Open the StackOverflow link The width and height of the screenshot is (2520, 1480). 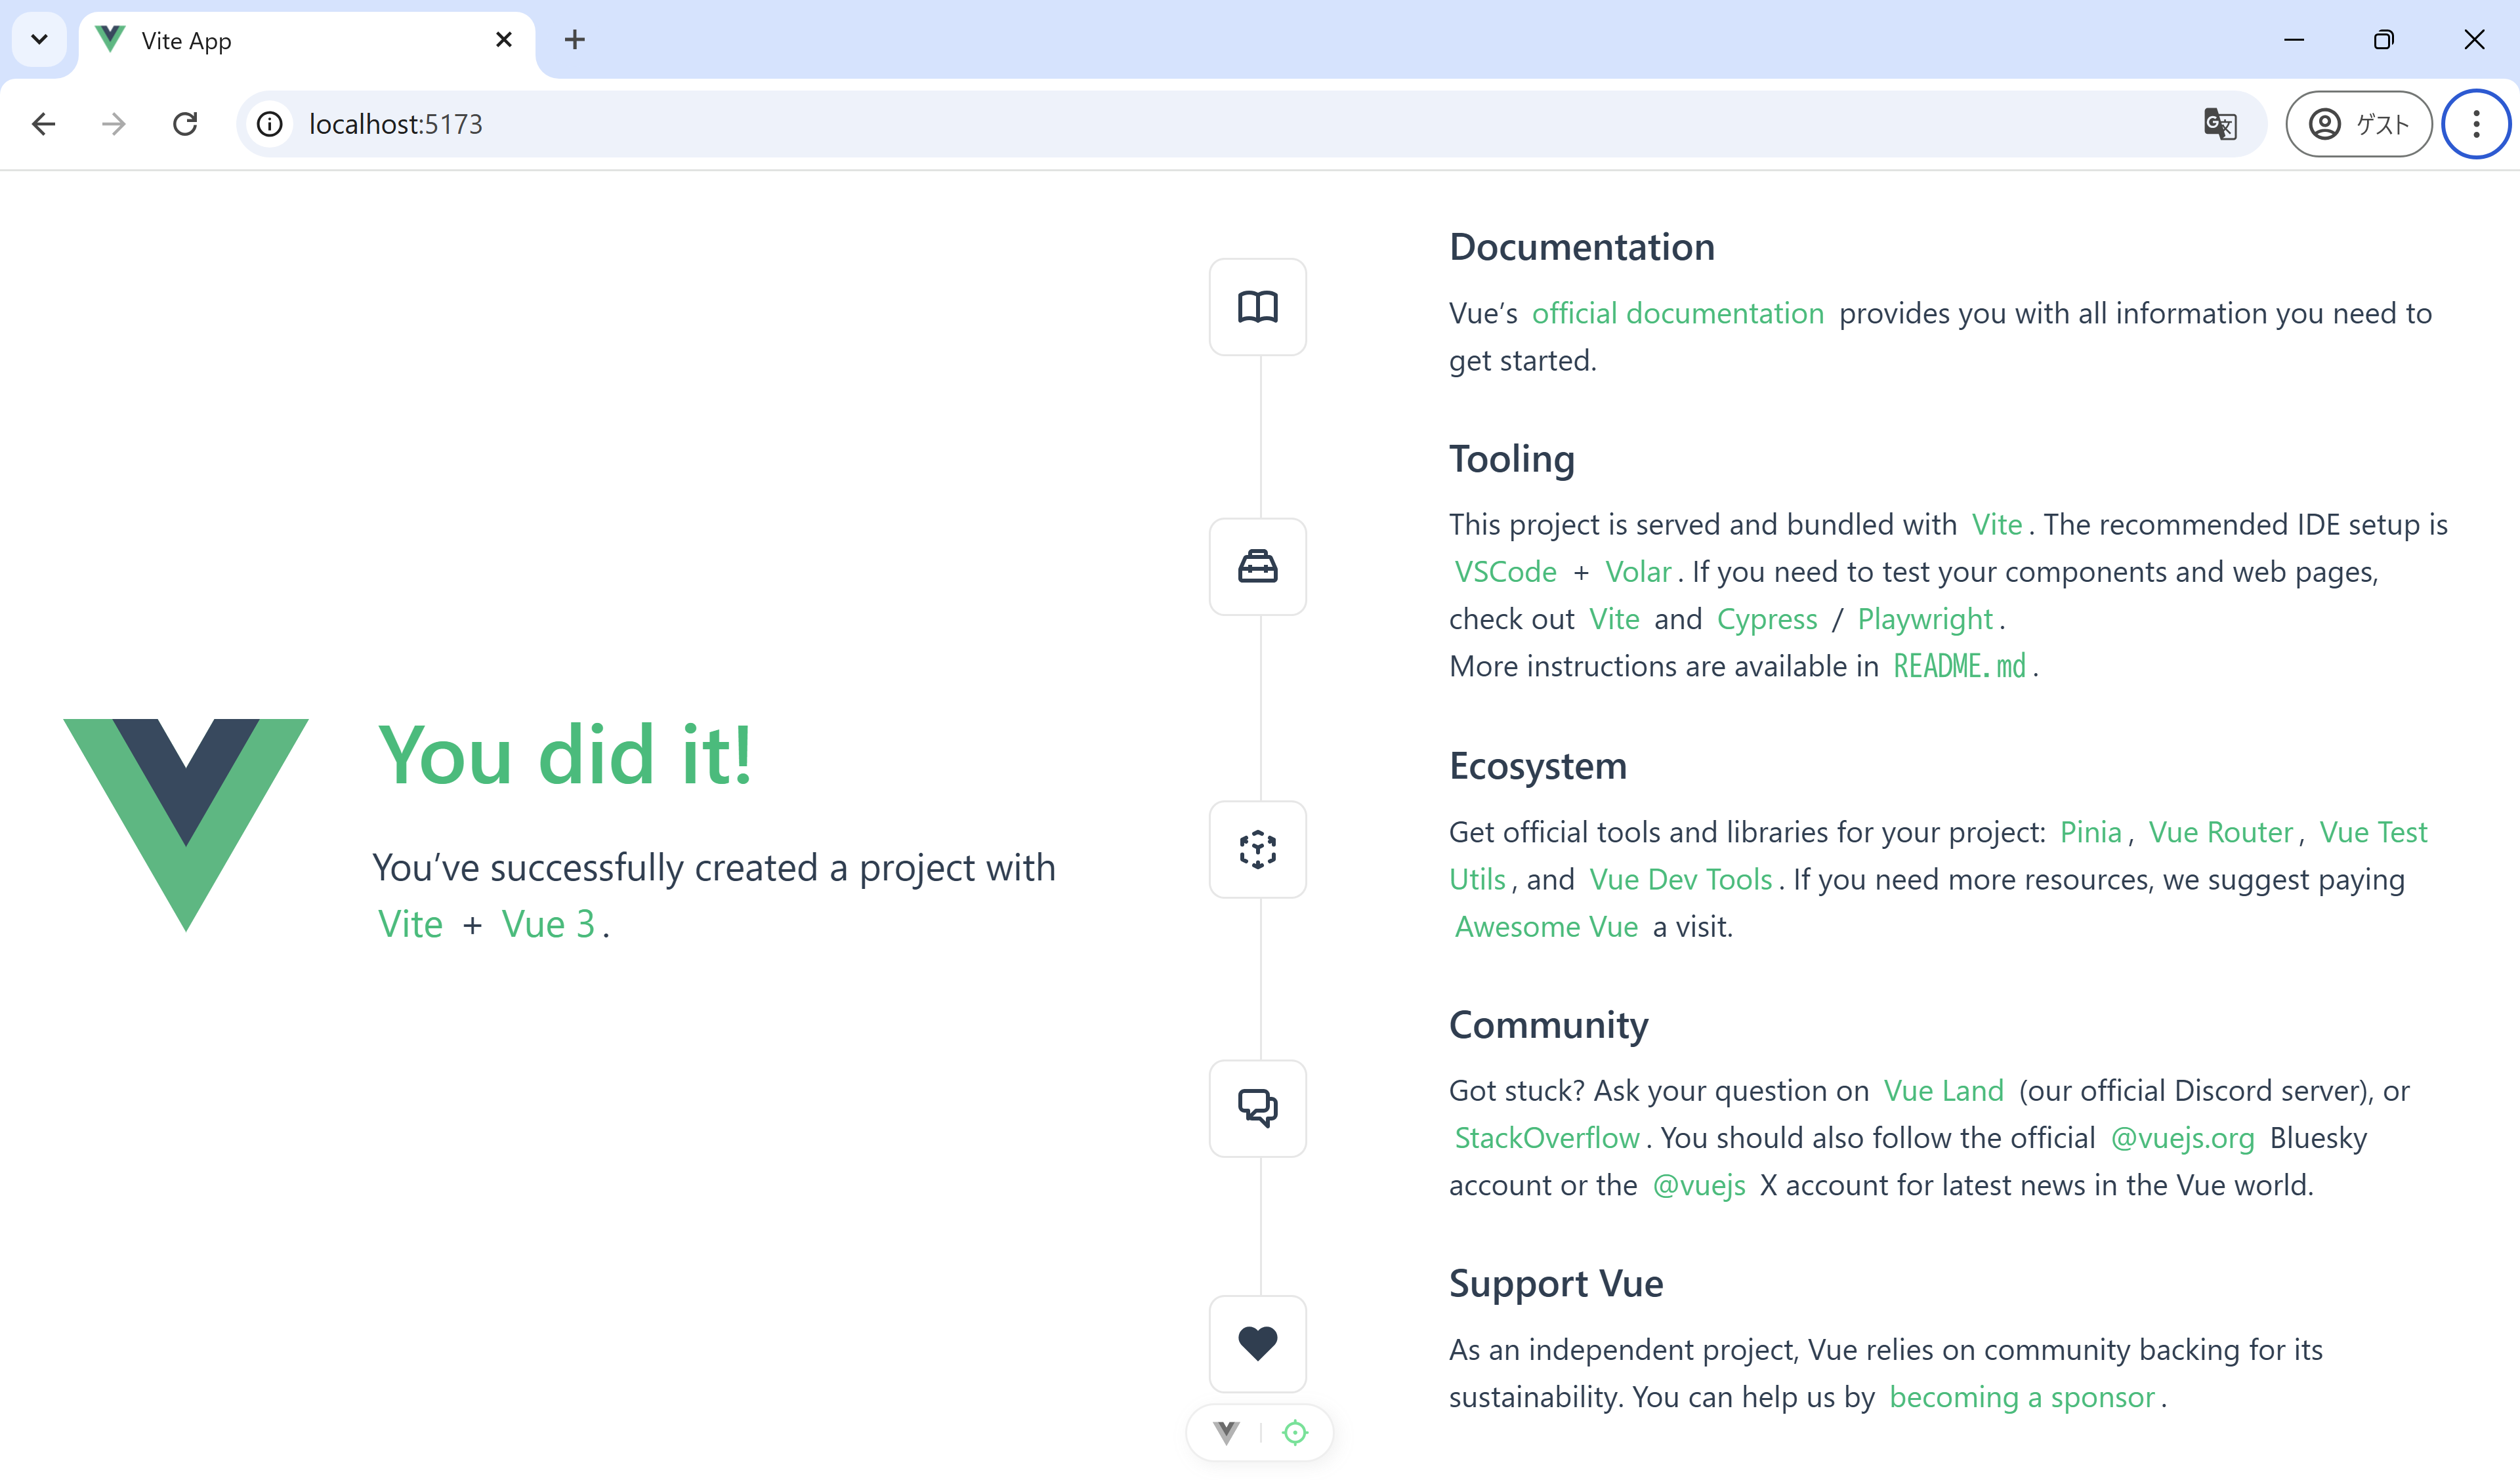pos(1547,1137)
